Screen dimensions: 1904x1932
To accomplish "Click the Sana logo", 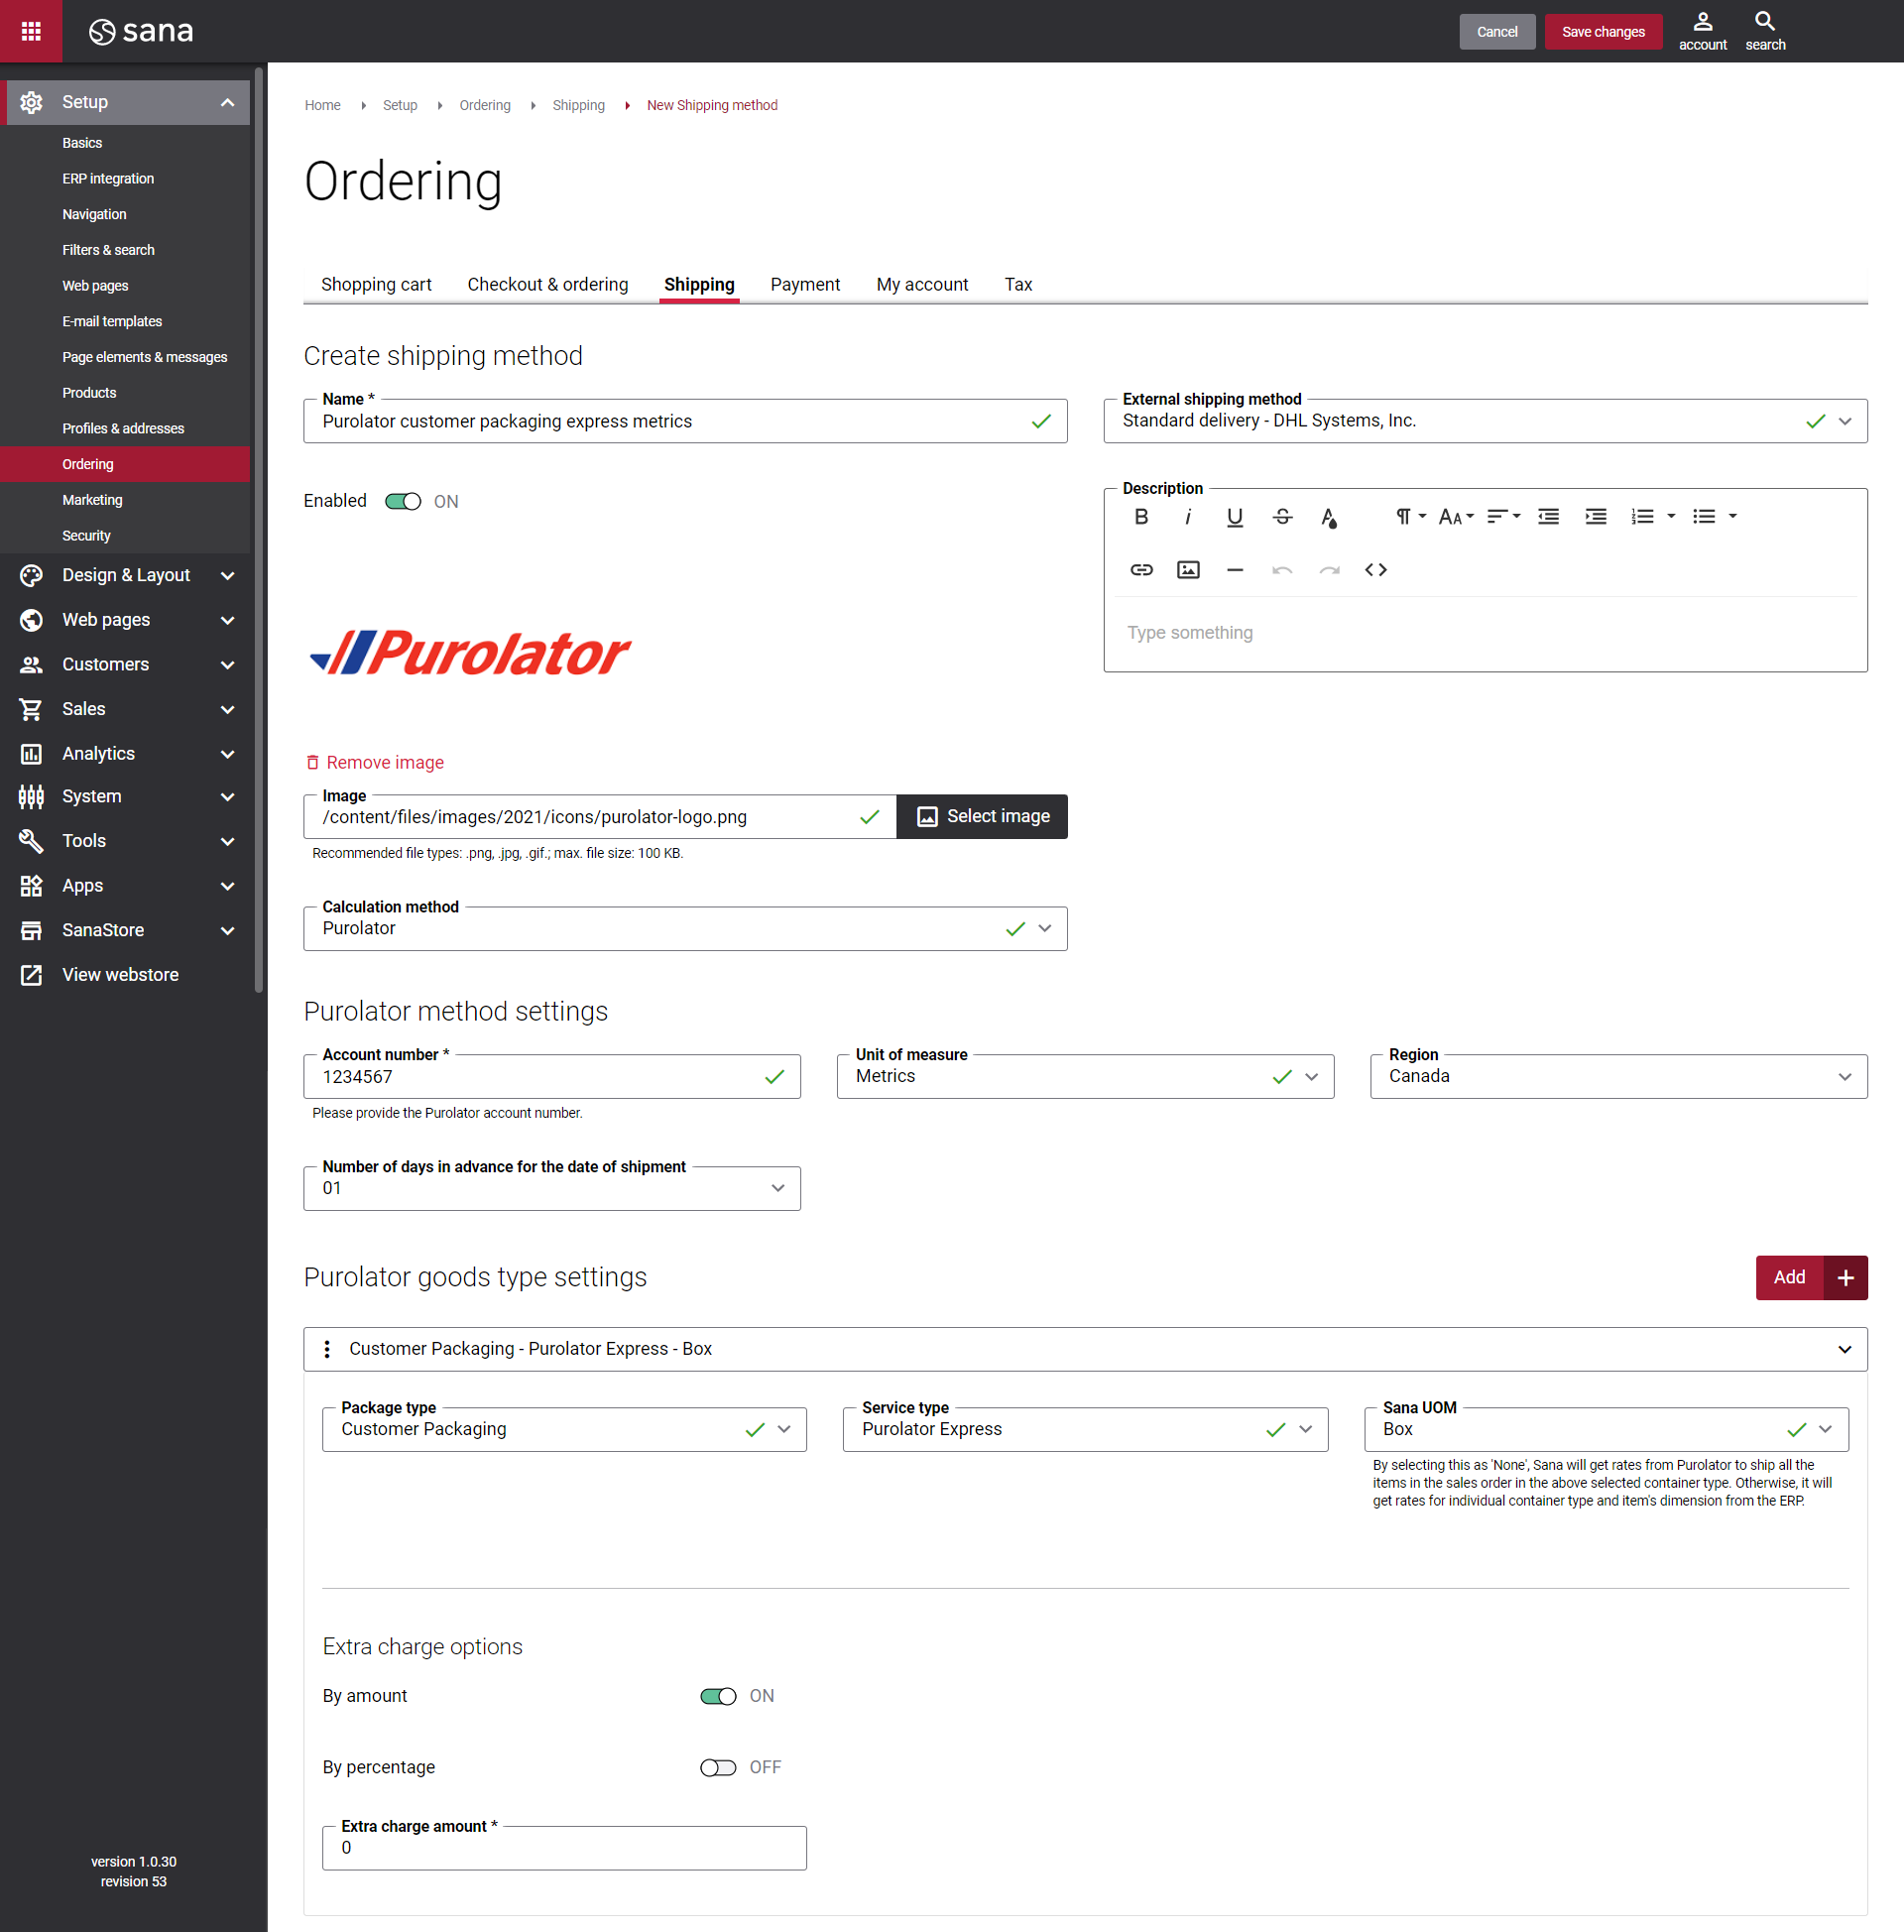I will pos(141,31).
